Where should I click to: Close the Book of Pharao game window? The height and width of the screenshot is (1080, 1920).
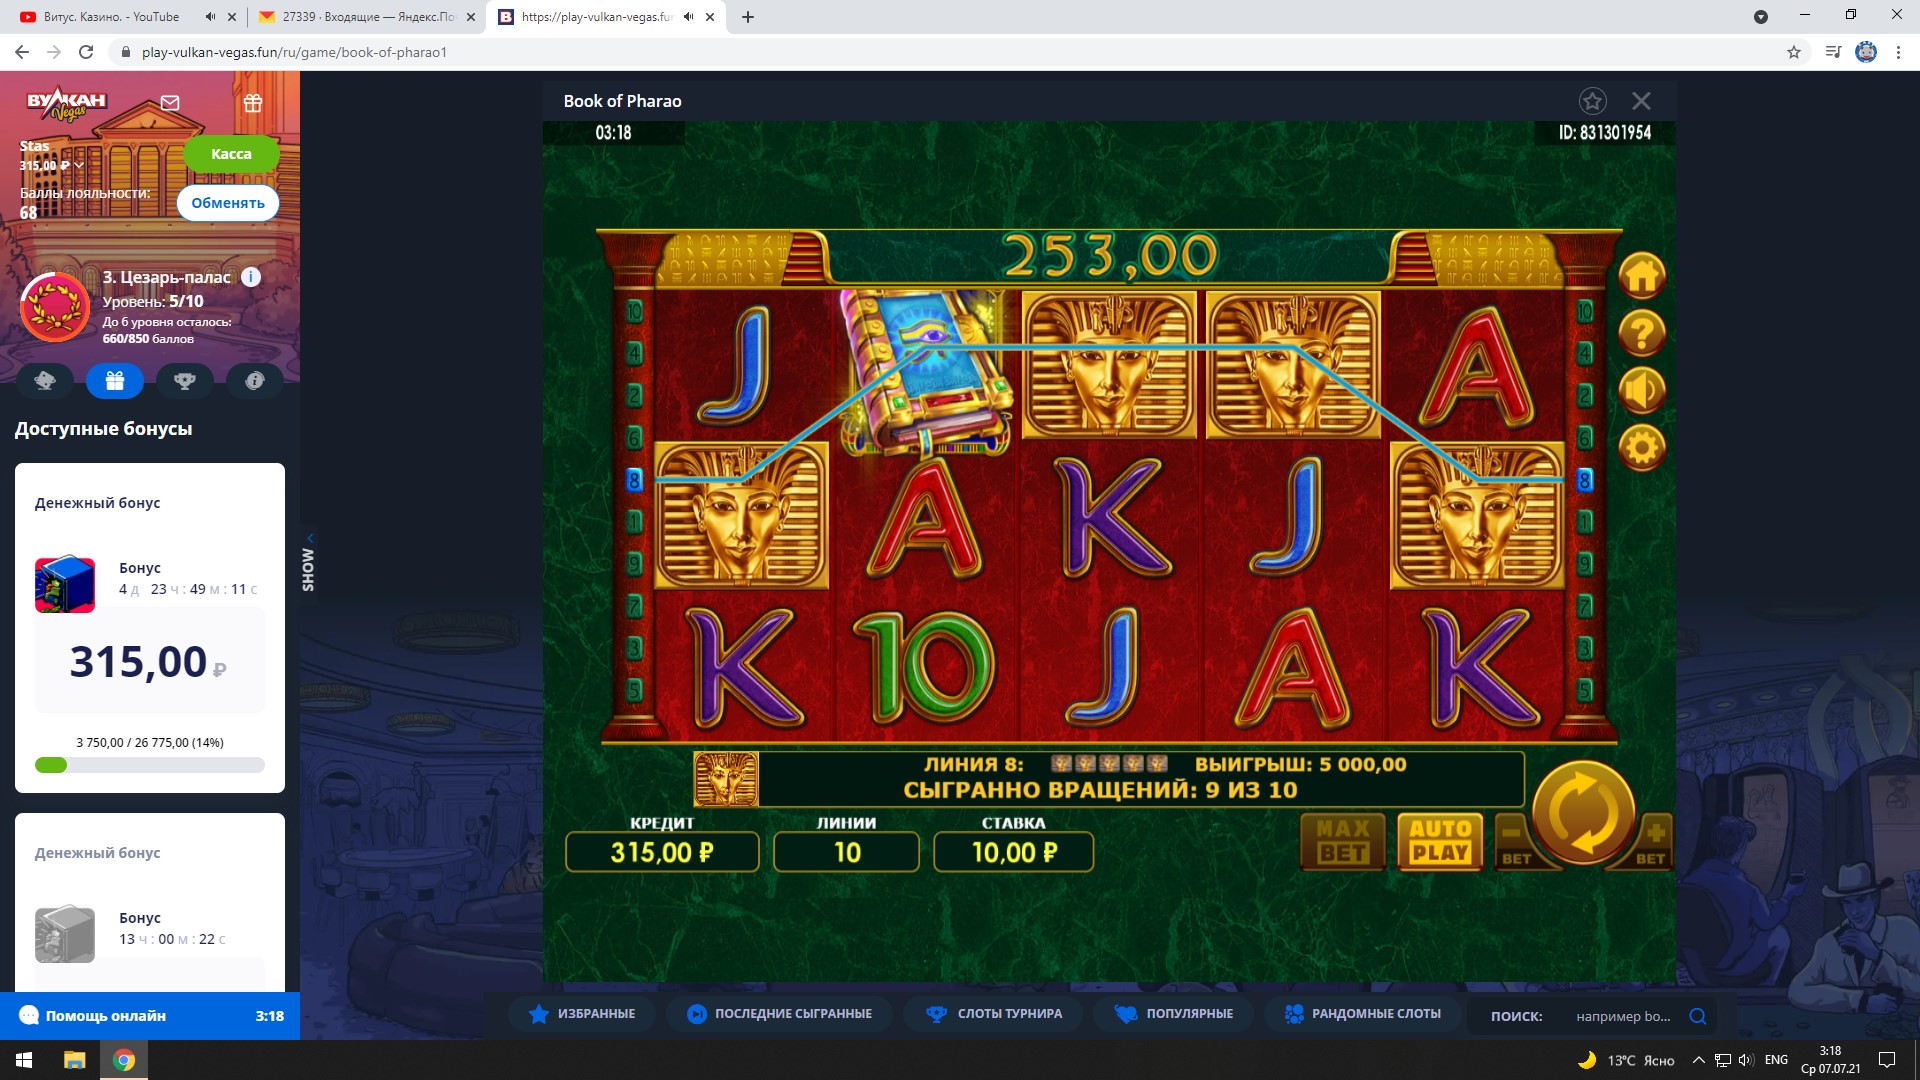pyautogui.click(x=1641, y=101)
